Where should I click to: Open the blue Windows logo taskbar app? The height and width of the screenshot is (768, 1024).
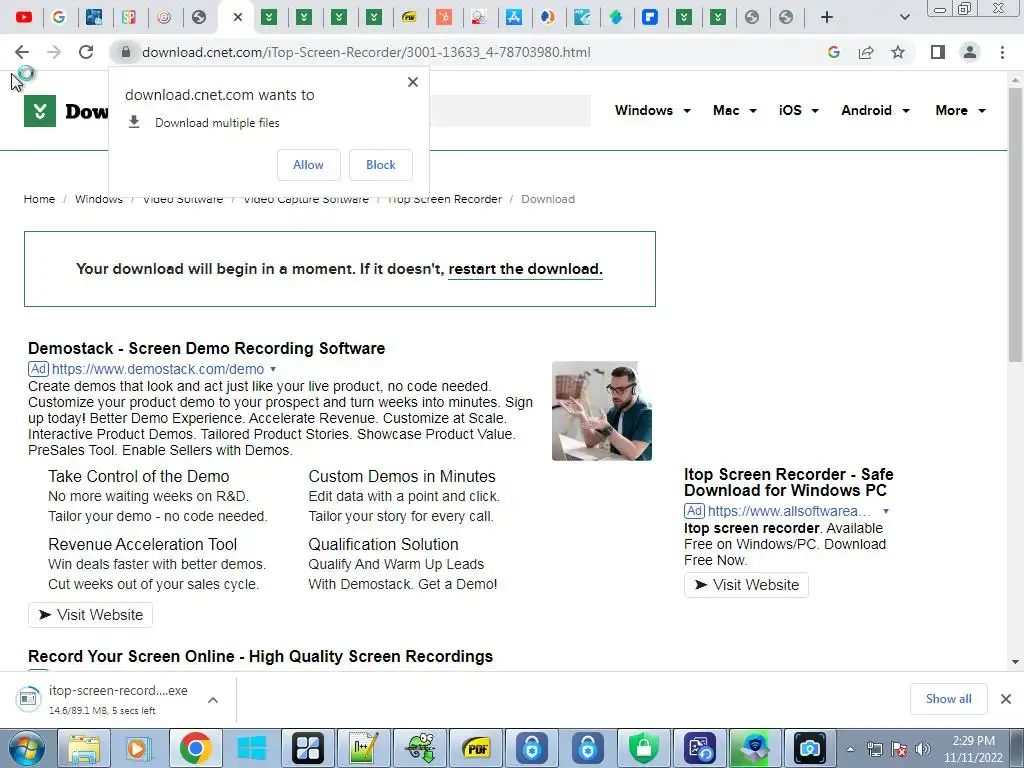coord(251,748)
